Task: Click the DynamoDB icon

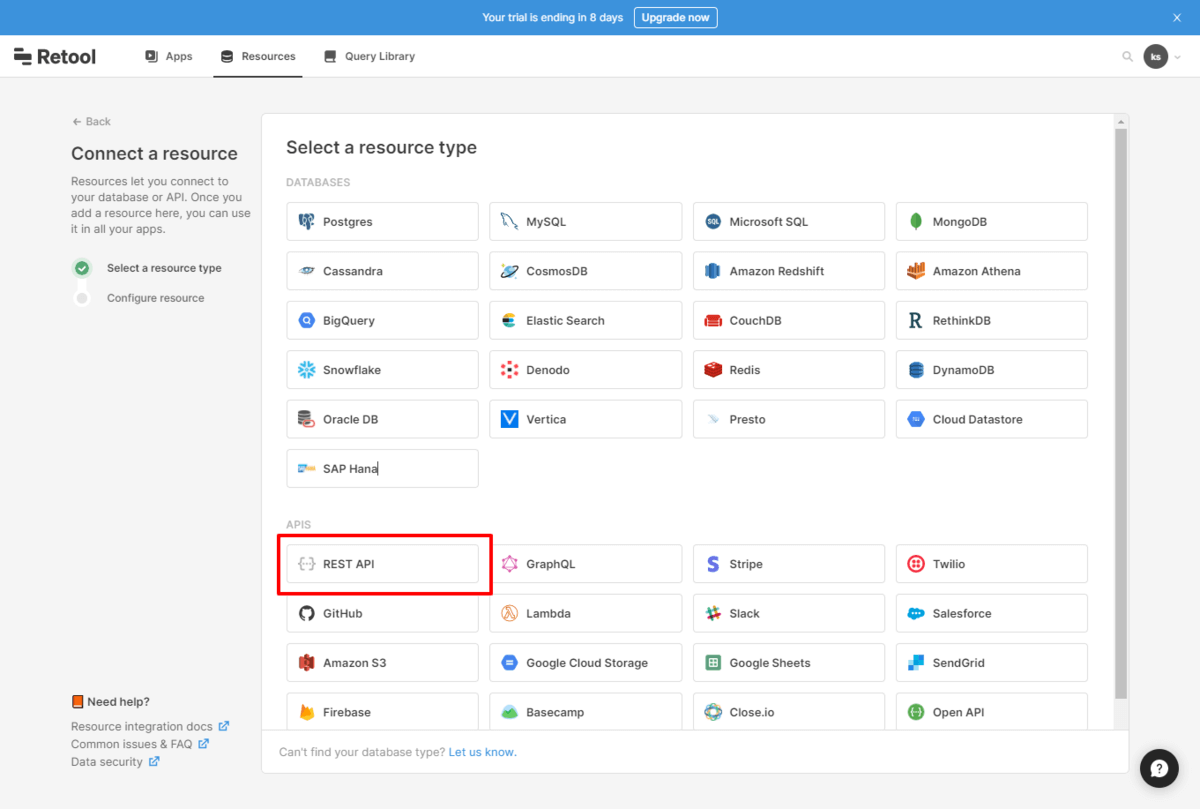Action: coord(916,370)
